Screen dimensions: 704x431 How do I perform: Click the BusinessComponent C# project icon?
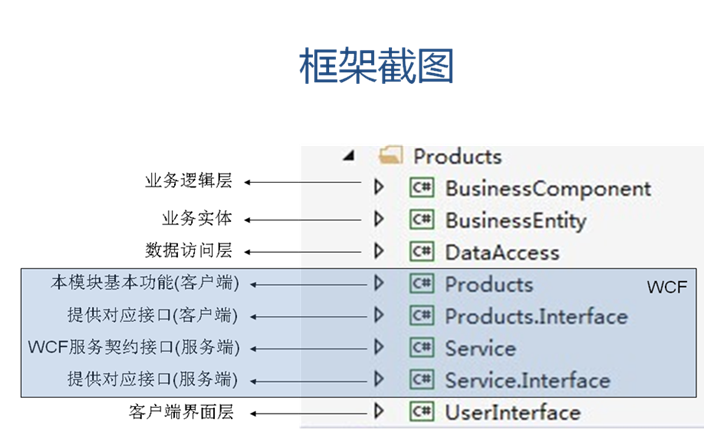[x=422, y=187]
